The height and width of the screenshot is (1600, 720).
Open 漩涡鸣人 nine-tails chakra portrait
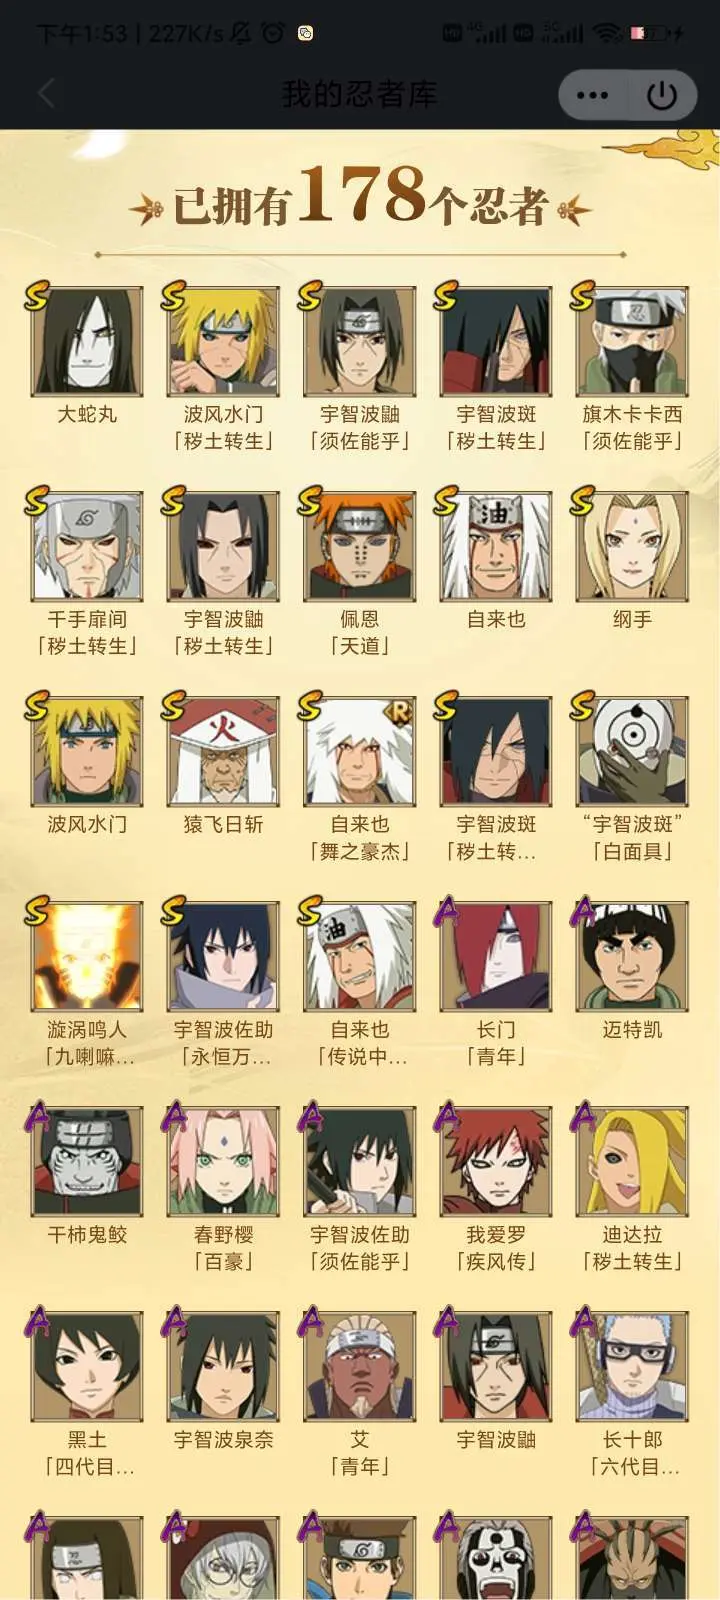pos(87,957)
